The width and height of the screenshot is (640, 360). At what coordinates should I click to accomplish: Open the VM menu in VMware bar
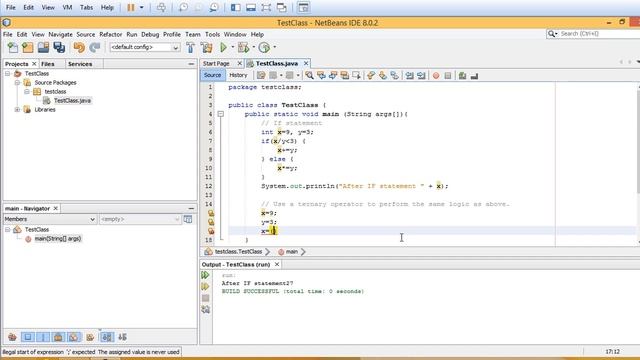pyautogui.click(x=67, y=7)
